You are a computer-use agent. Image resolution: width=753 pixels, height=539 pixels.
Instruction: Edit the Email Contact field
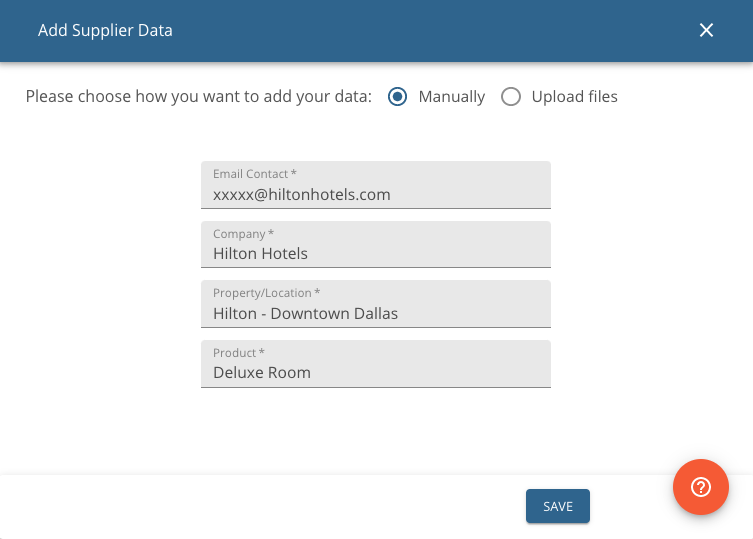point(376,185)
